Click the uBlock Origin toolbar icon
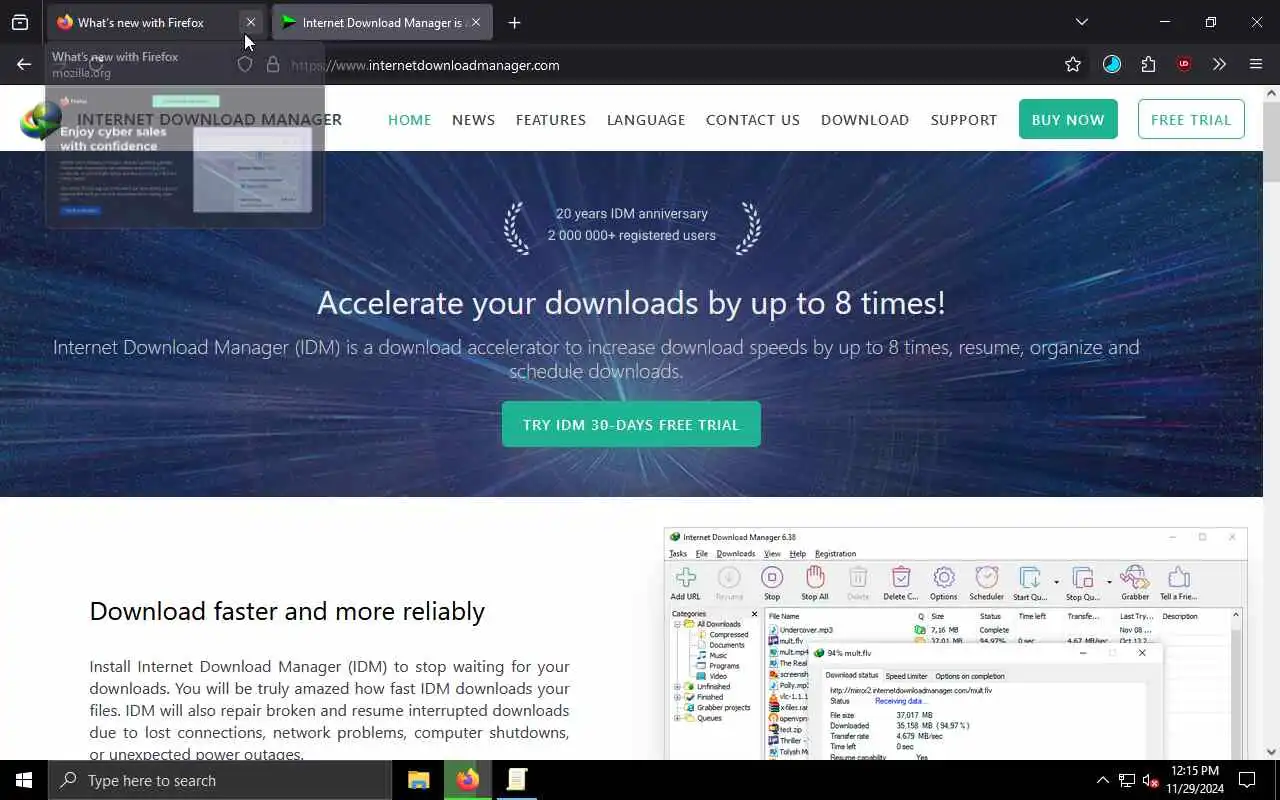1280x800 pixels. [x=1184, y=65]
